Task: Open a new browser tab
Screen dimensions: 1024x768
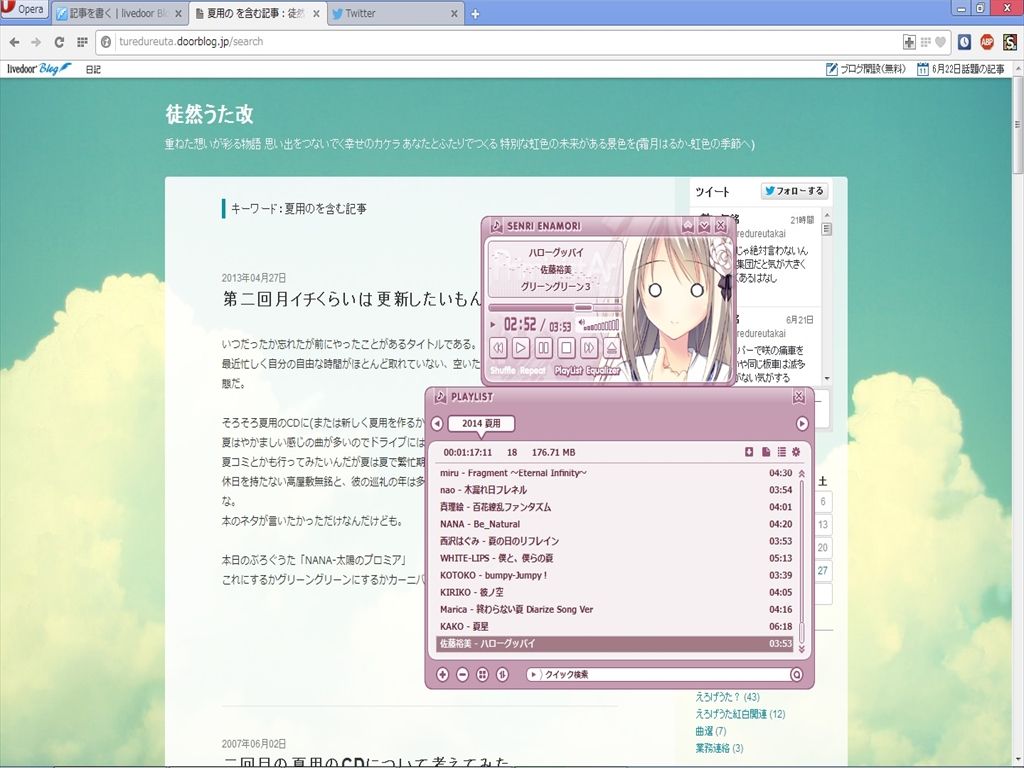Action: click(x=475, y=14)
